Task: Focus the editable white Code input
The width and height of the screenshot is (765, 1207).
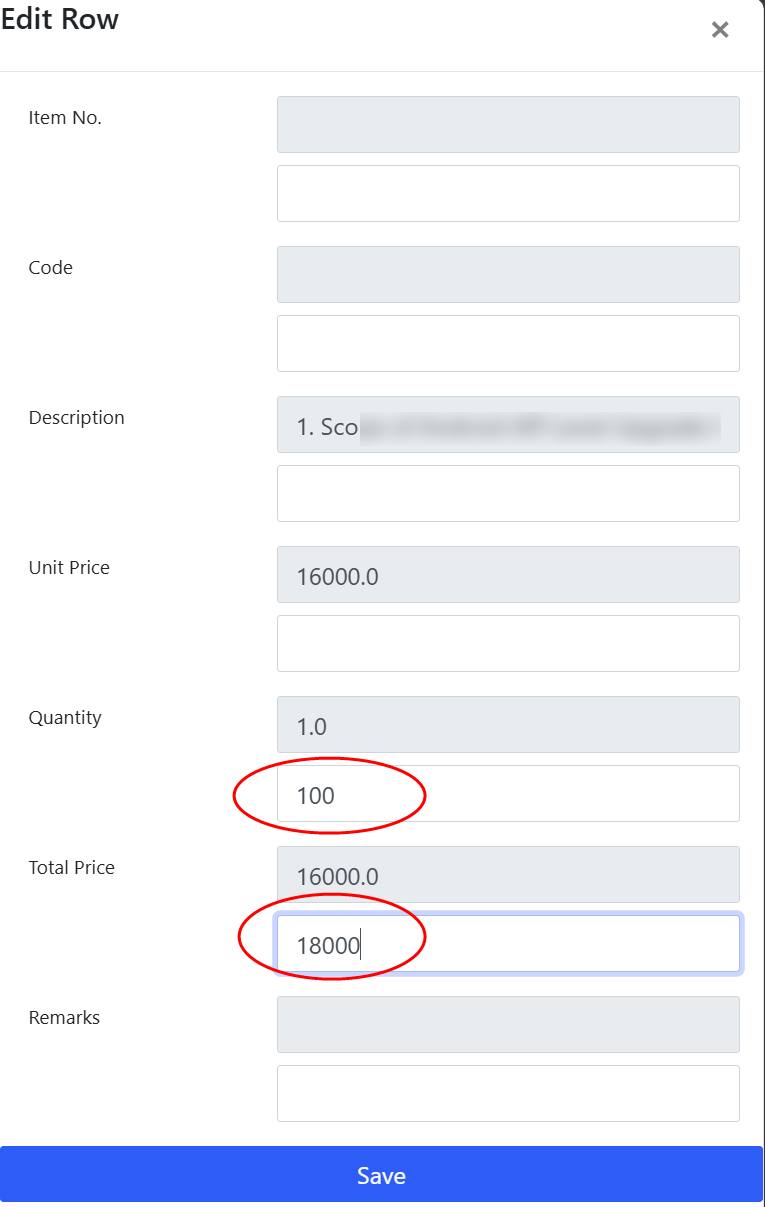Action: point(508,343)
